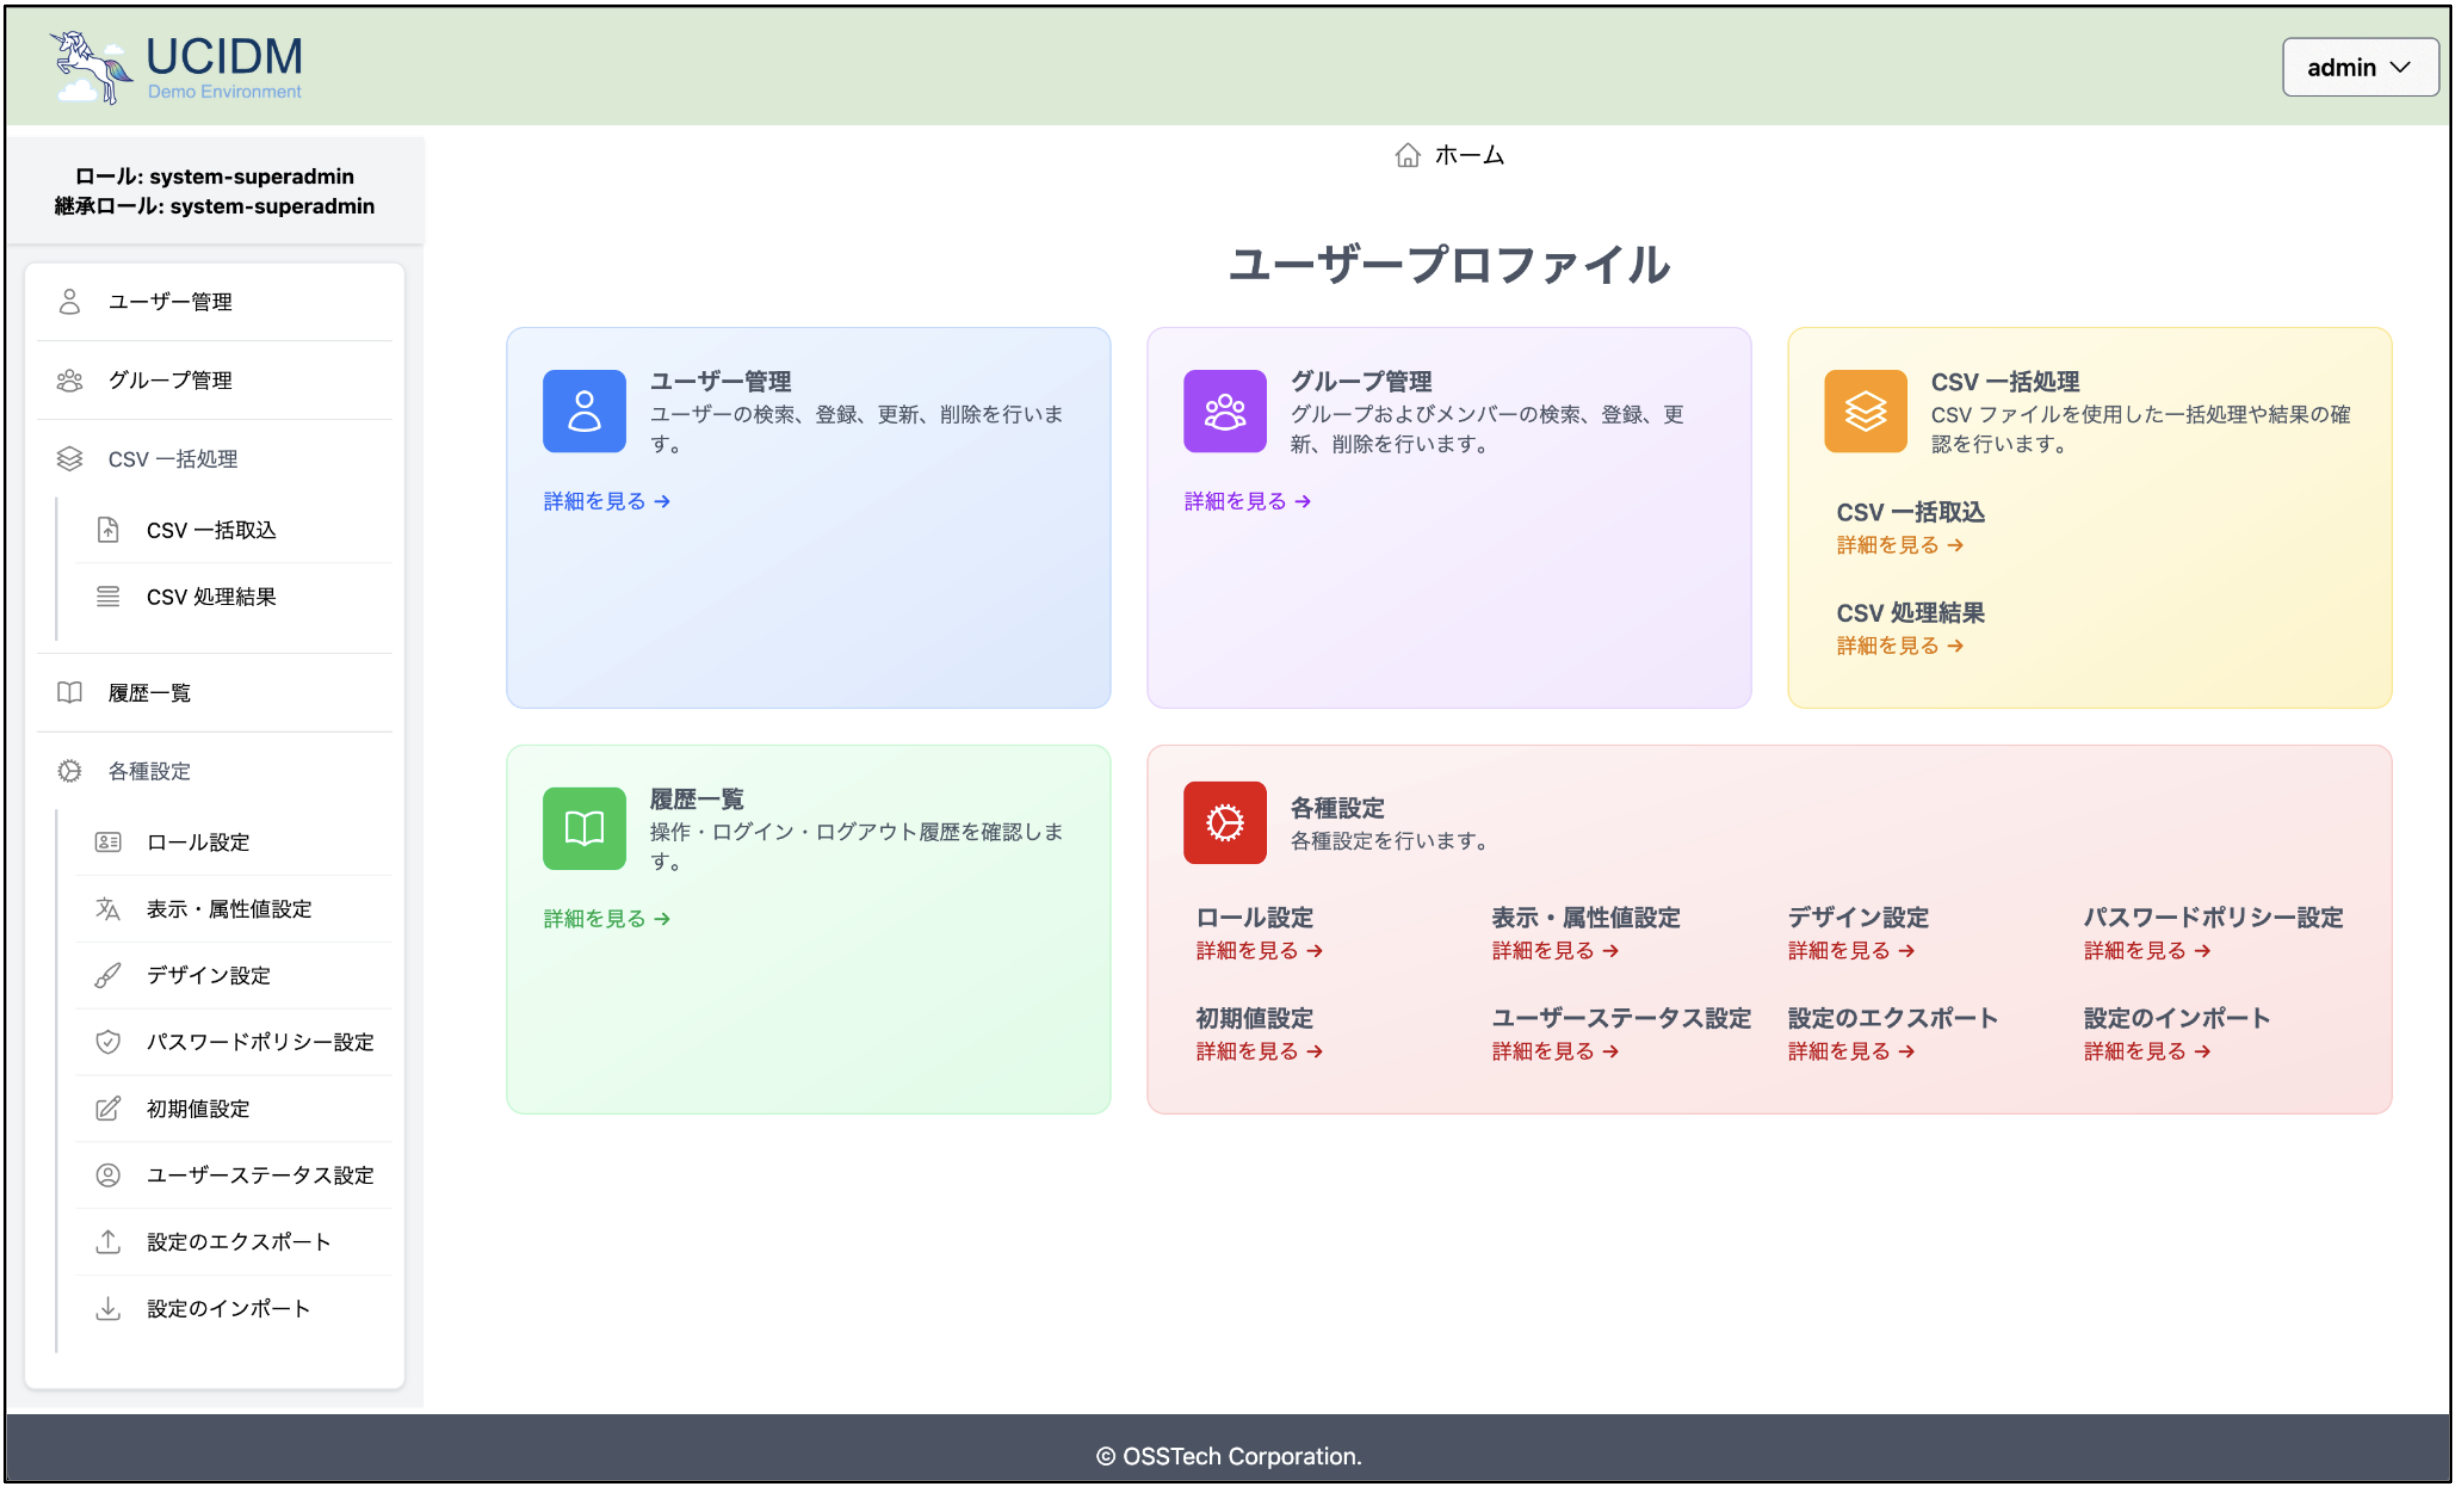This screenshot has height=1486, width=2456.
Task: Click the purple group icon on グループ管理 card
Action: 1225,411
